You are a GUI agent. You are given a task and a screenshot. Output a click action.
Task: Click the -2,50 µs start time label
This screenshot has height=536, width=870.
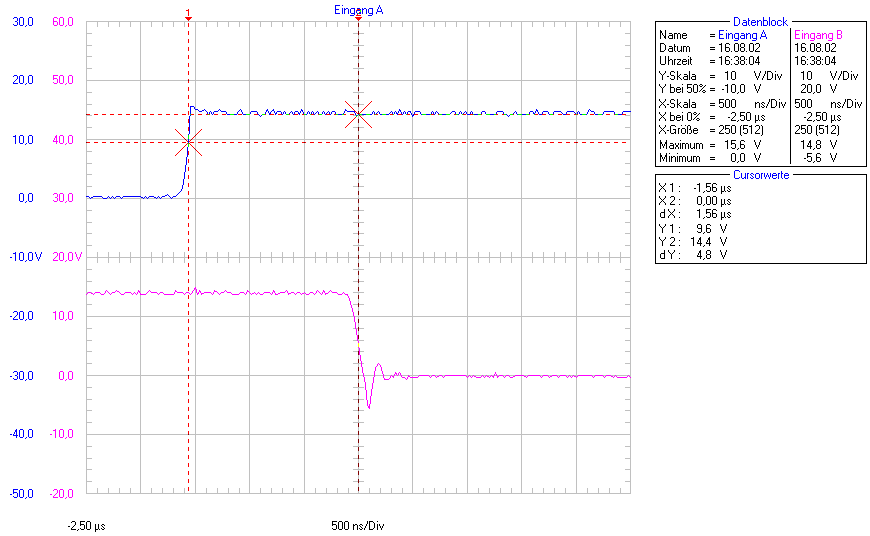click(x=87, y=525)
